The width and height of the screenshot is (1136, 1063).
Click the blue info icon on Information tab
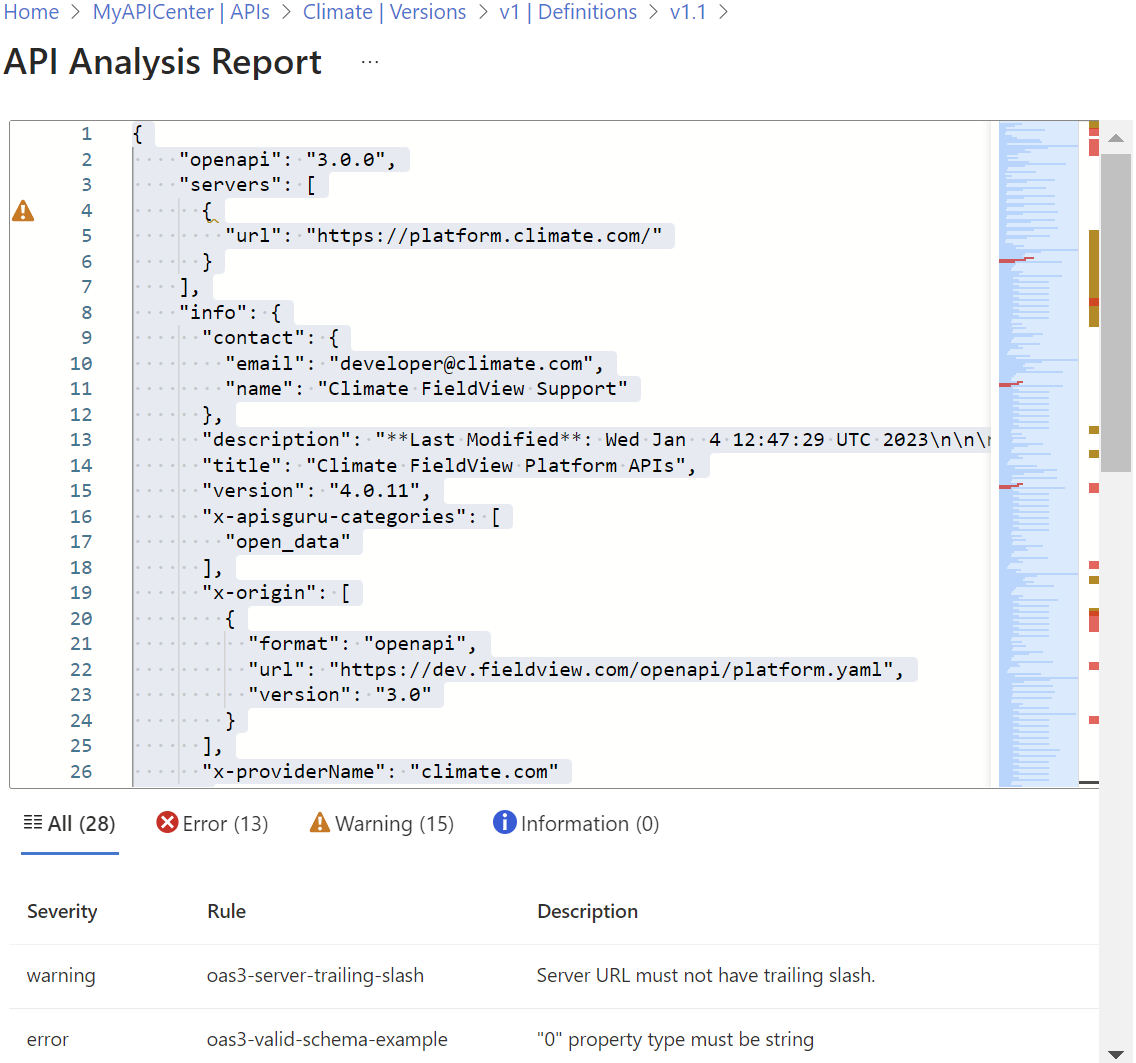(x=505, y=823)
